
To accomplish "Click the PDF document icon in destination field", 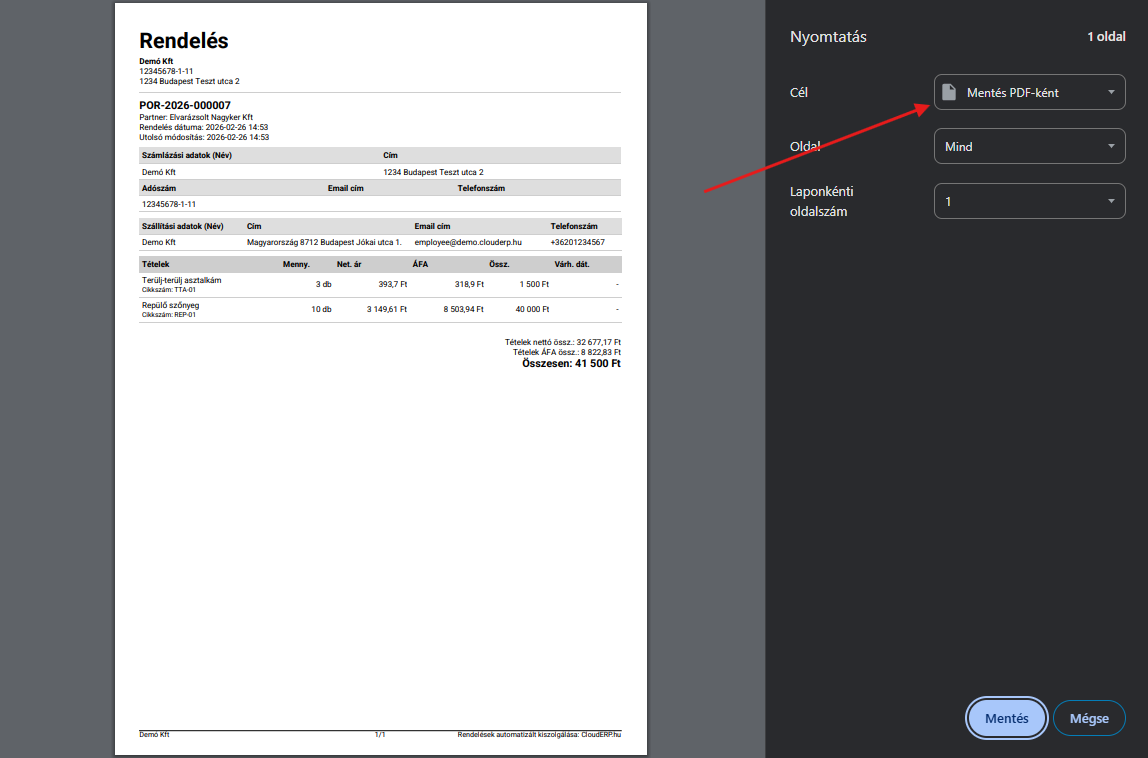I will click(x=949, y=93).
